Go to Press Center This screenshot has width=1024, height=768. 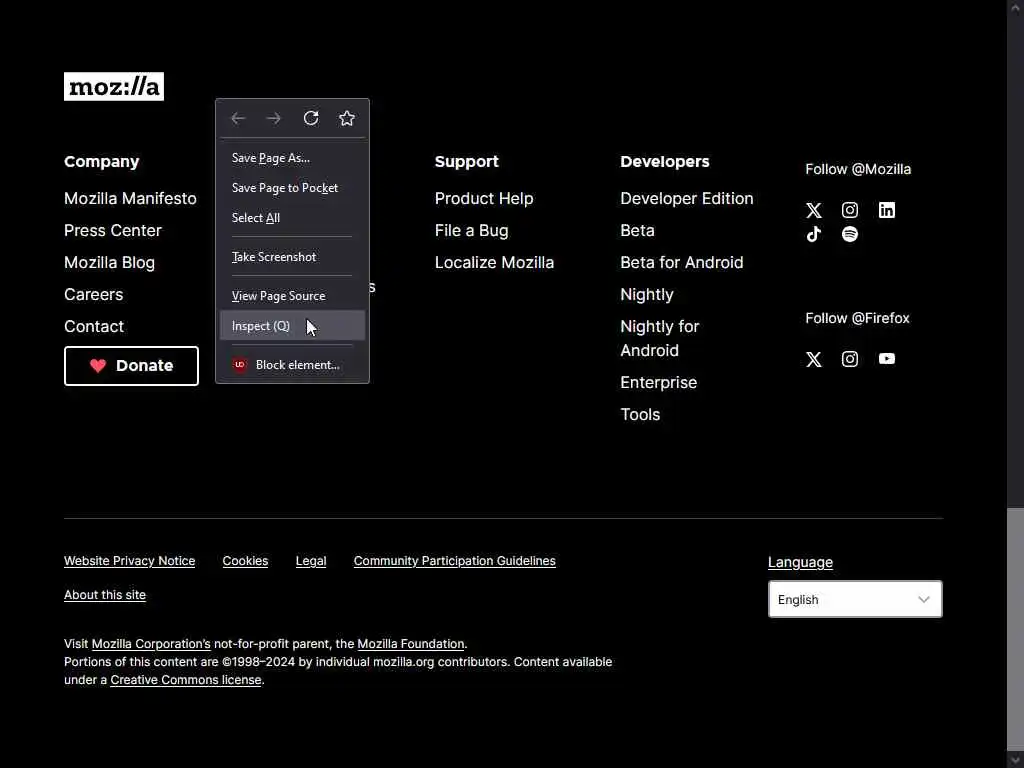tap(112, 231)
